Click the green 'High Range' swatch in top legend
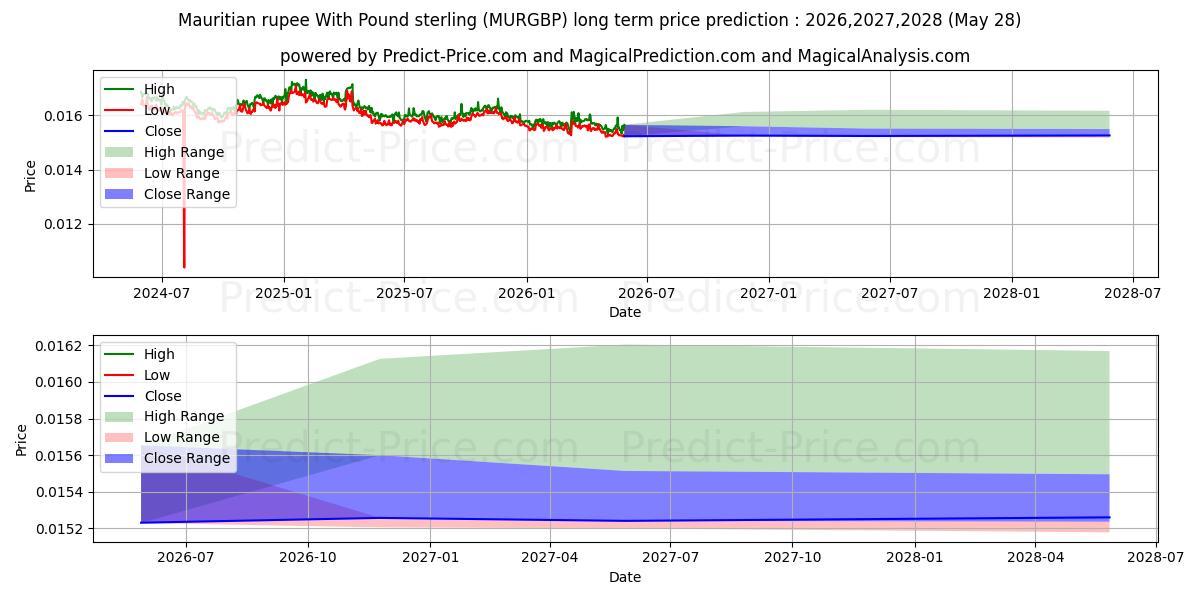1200x600 pixels. 120,152
